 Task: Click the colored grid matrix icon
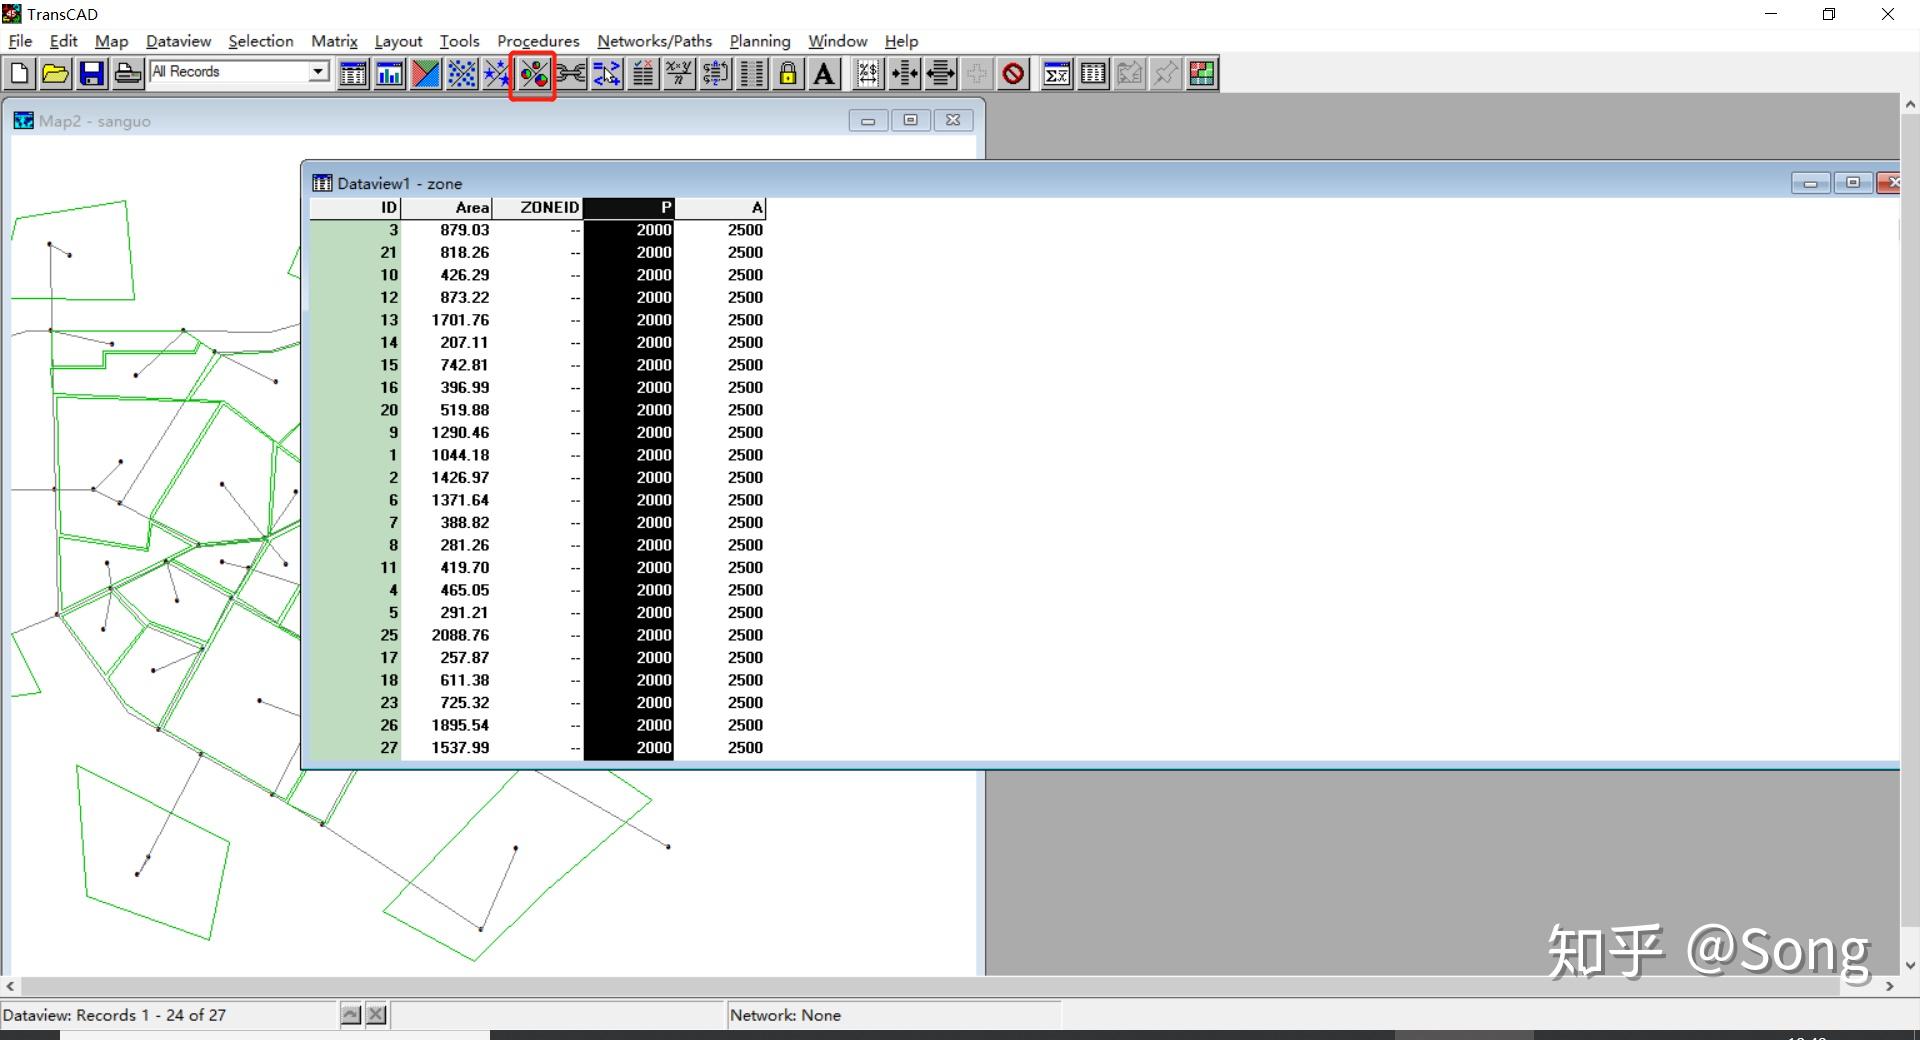[x=1202, y=73]
